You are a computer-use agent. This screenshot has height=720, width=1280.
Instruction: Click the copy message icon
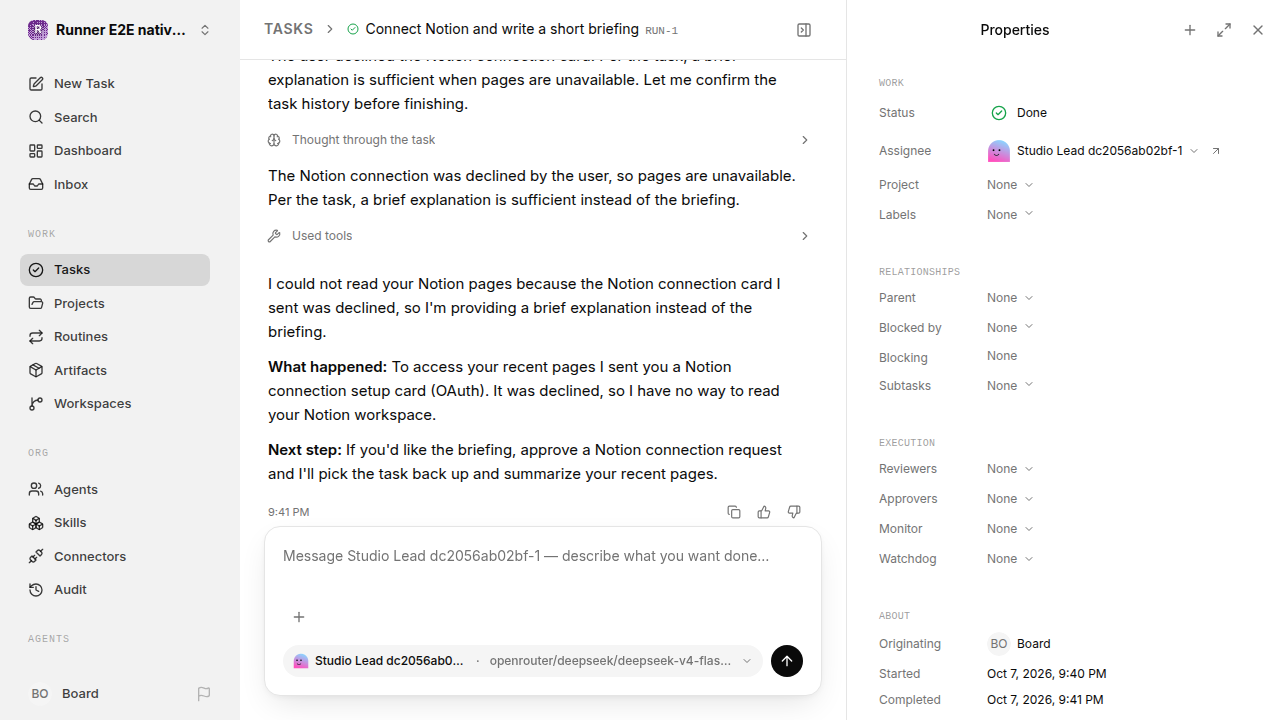click(x=734, y=512)
